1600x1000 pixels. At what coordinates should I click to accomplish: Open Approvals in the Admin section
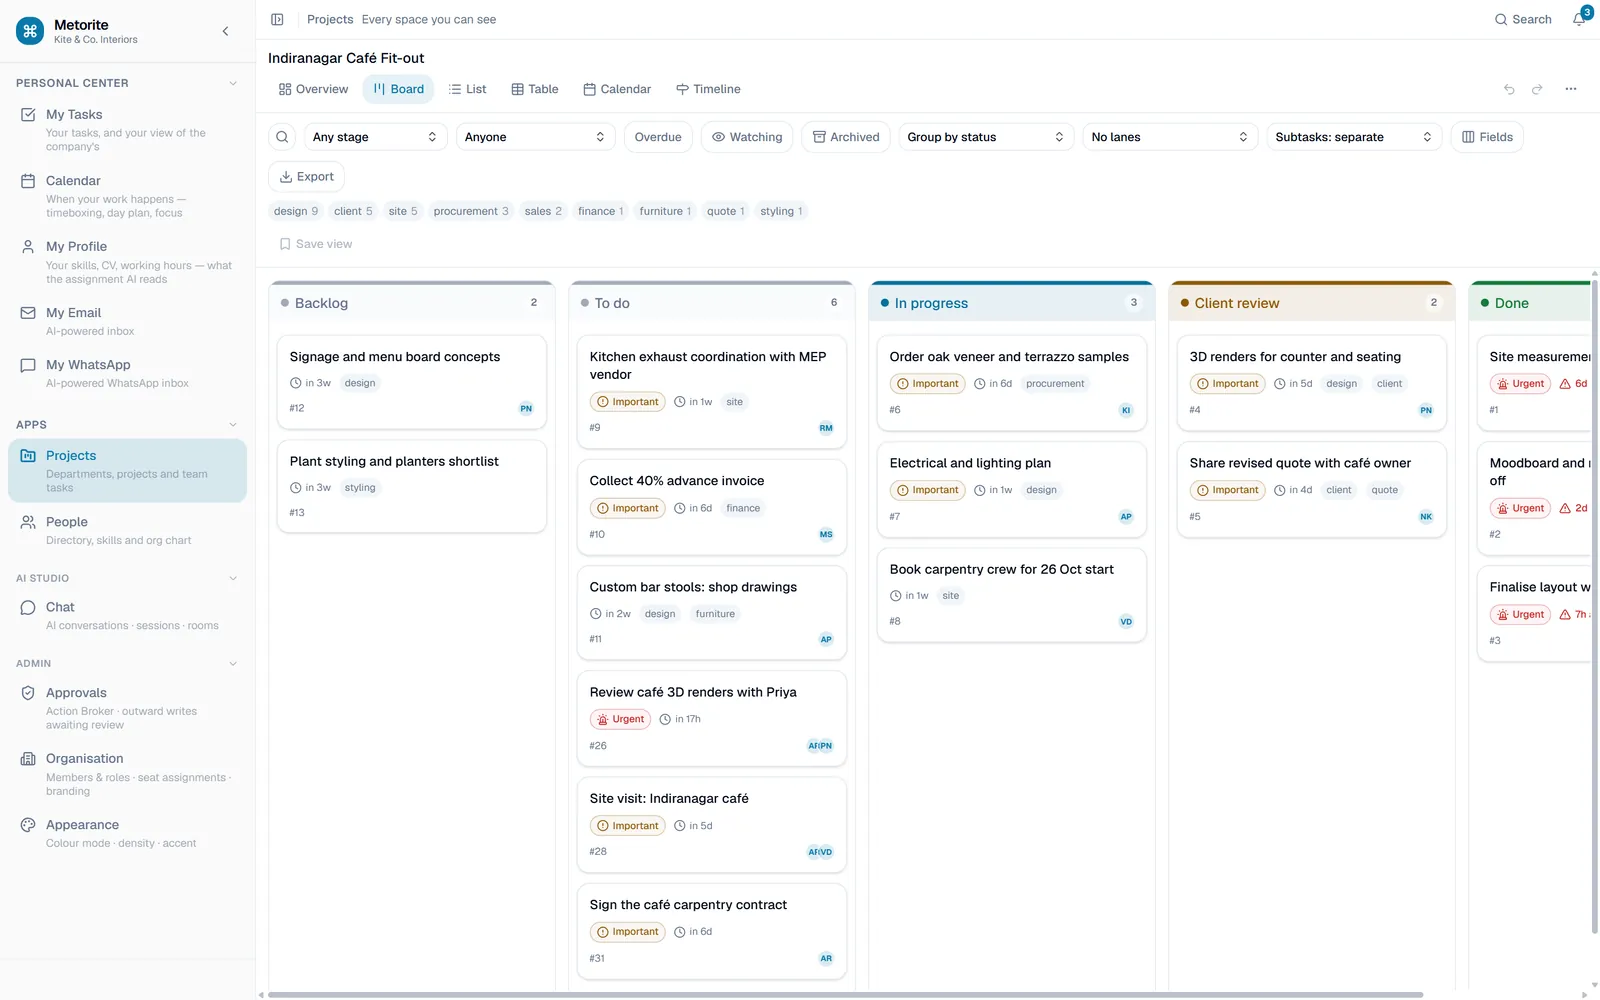[127, 708]
